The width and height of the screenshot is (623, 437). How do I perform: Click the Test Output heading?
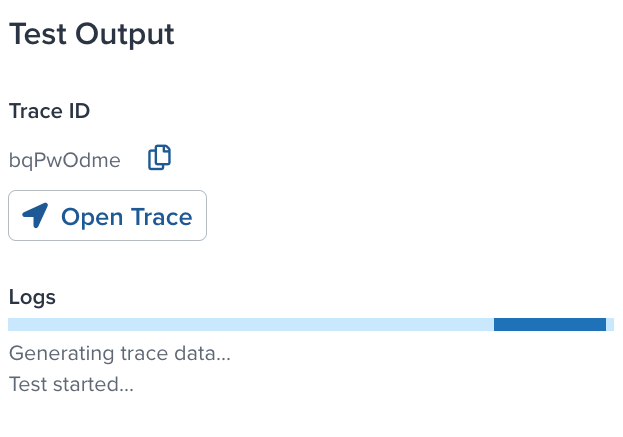tap(91, 34)
